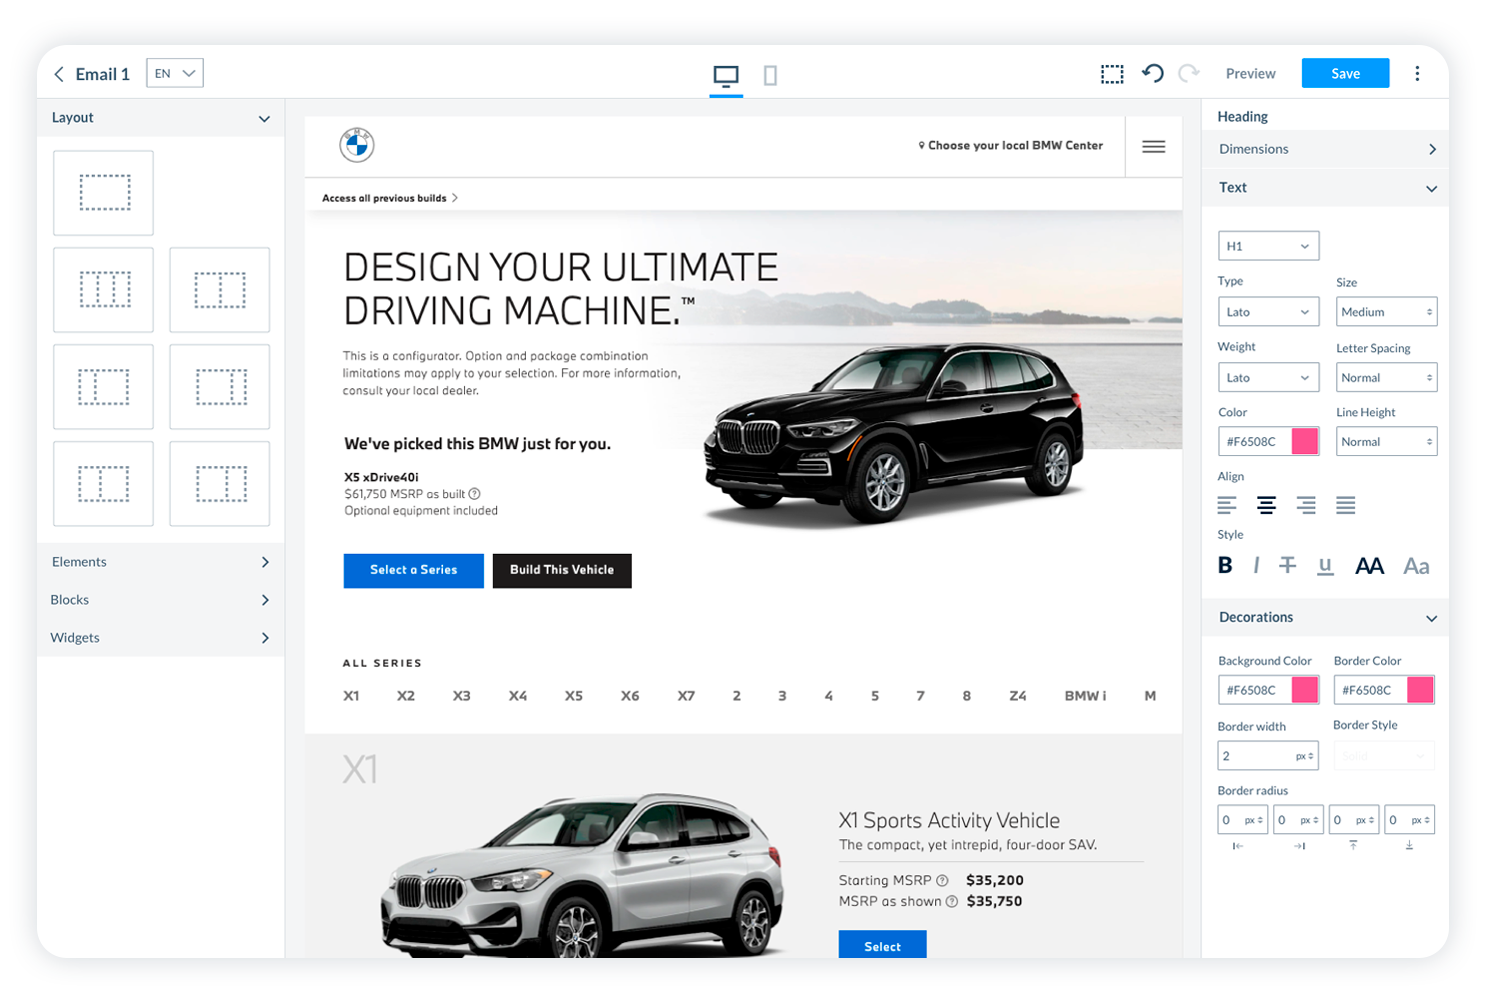This screenshot has width=1495, height=1002.
Task: Select the two equal-column layout block
Action: (220, 290)
